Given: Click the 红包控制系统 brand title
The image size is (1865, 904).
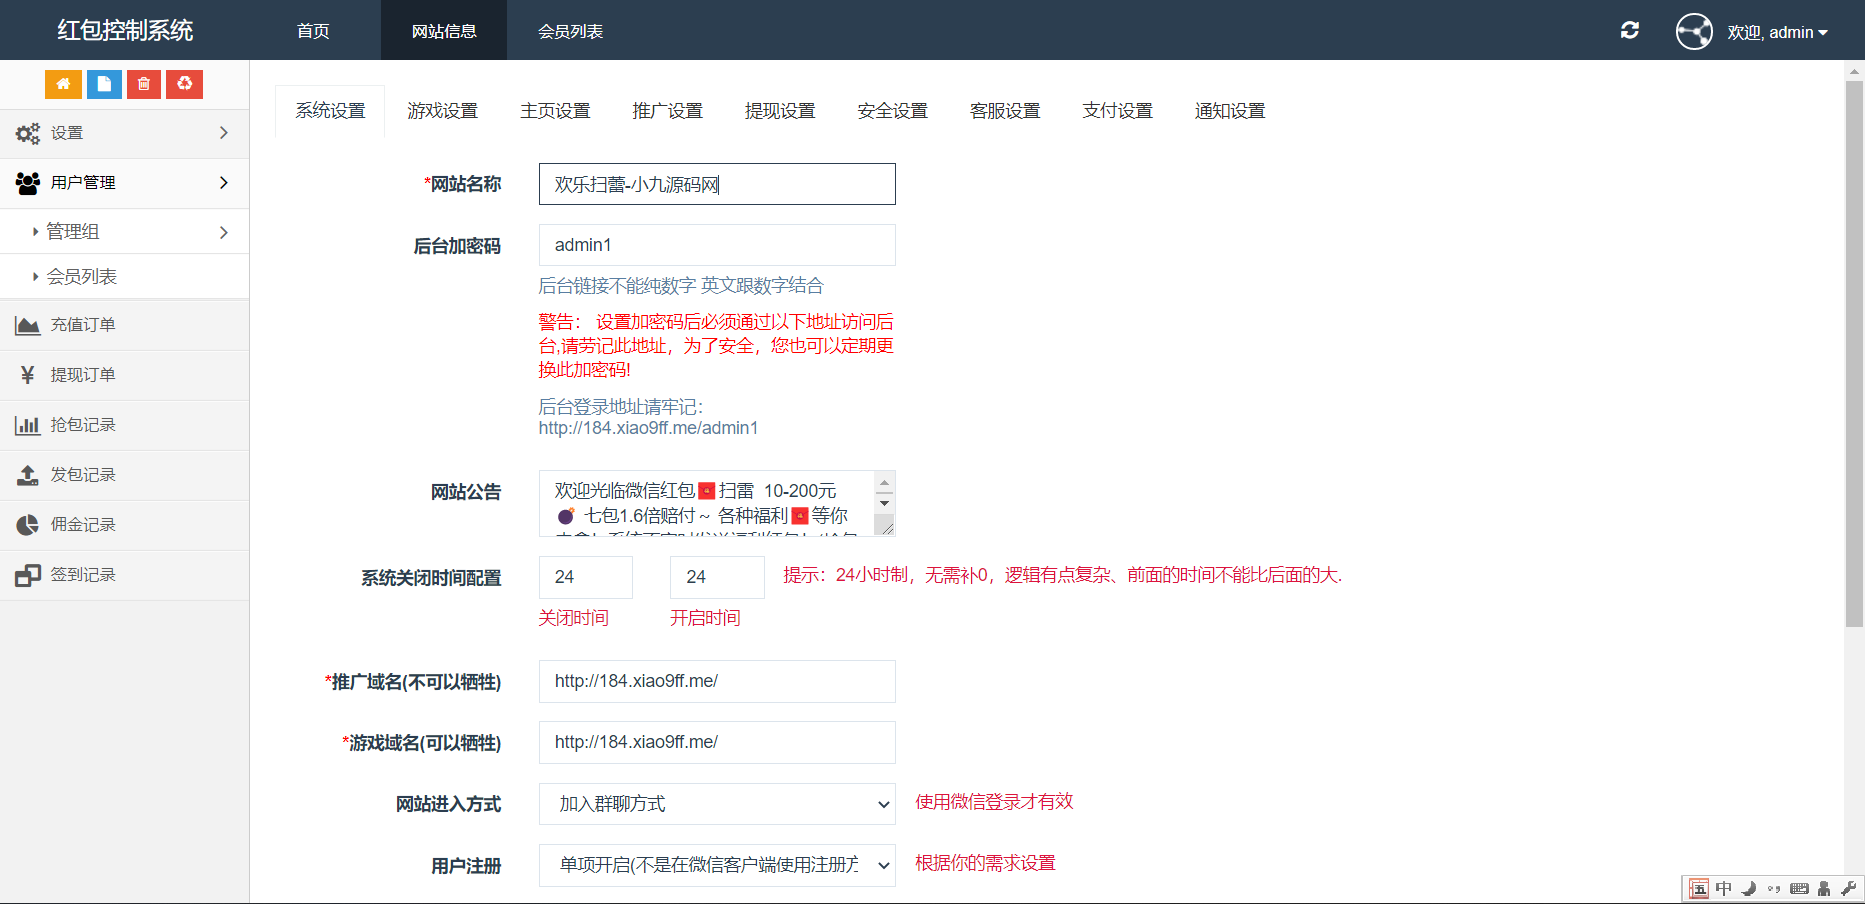Looking at the screenshot, I should pos(125,30).
